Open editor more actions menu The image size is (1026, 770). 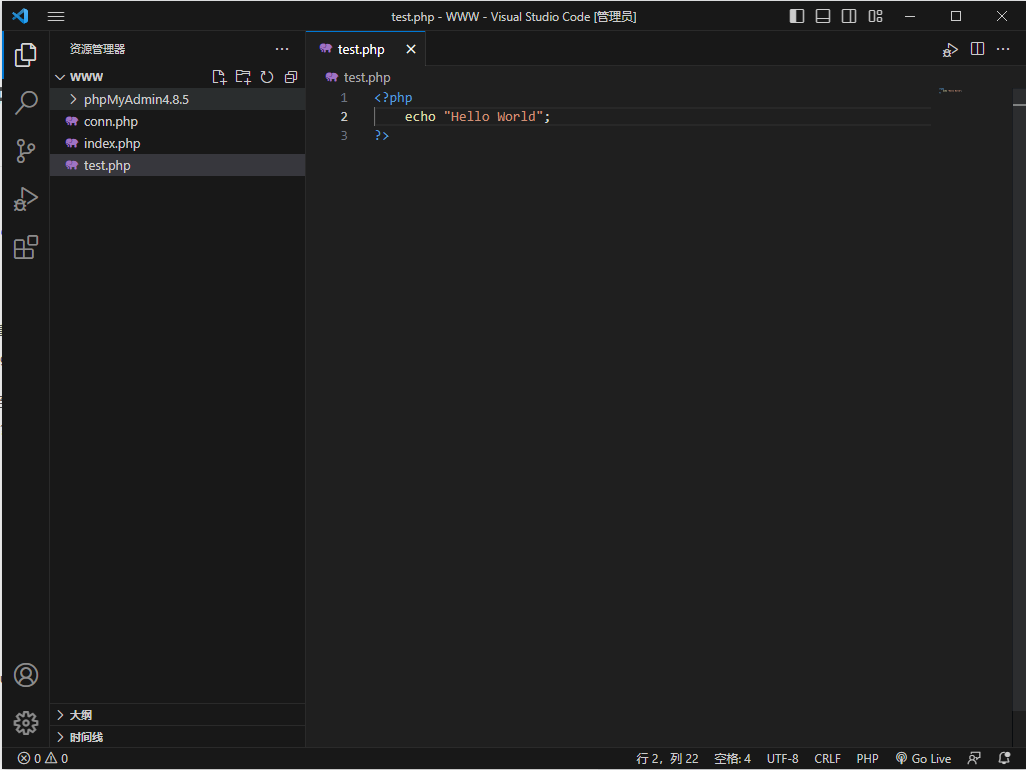pos(1003,49)
